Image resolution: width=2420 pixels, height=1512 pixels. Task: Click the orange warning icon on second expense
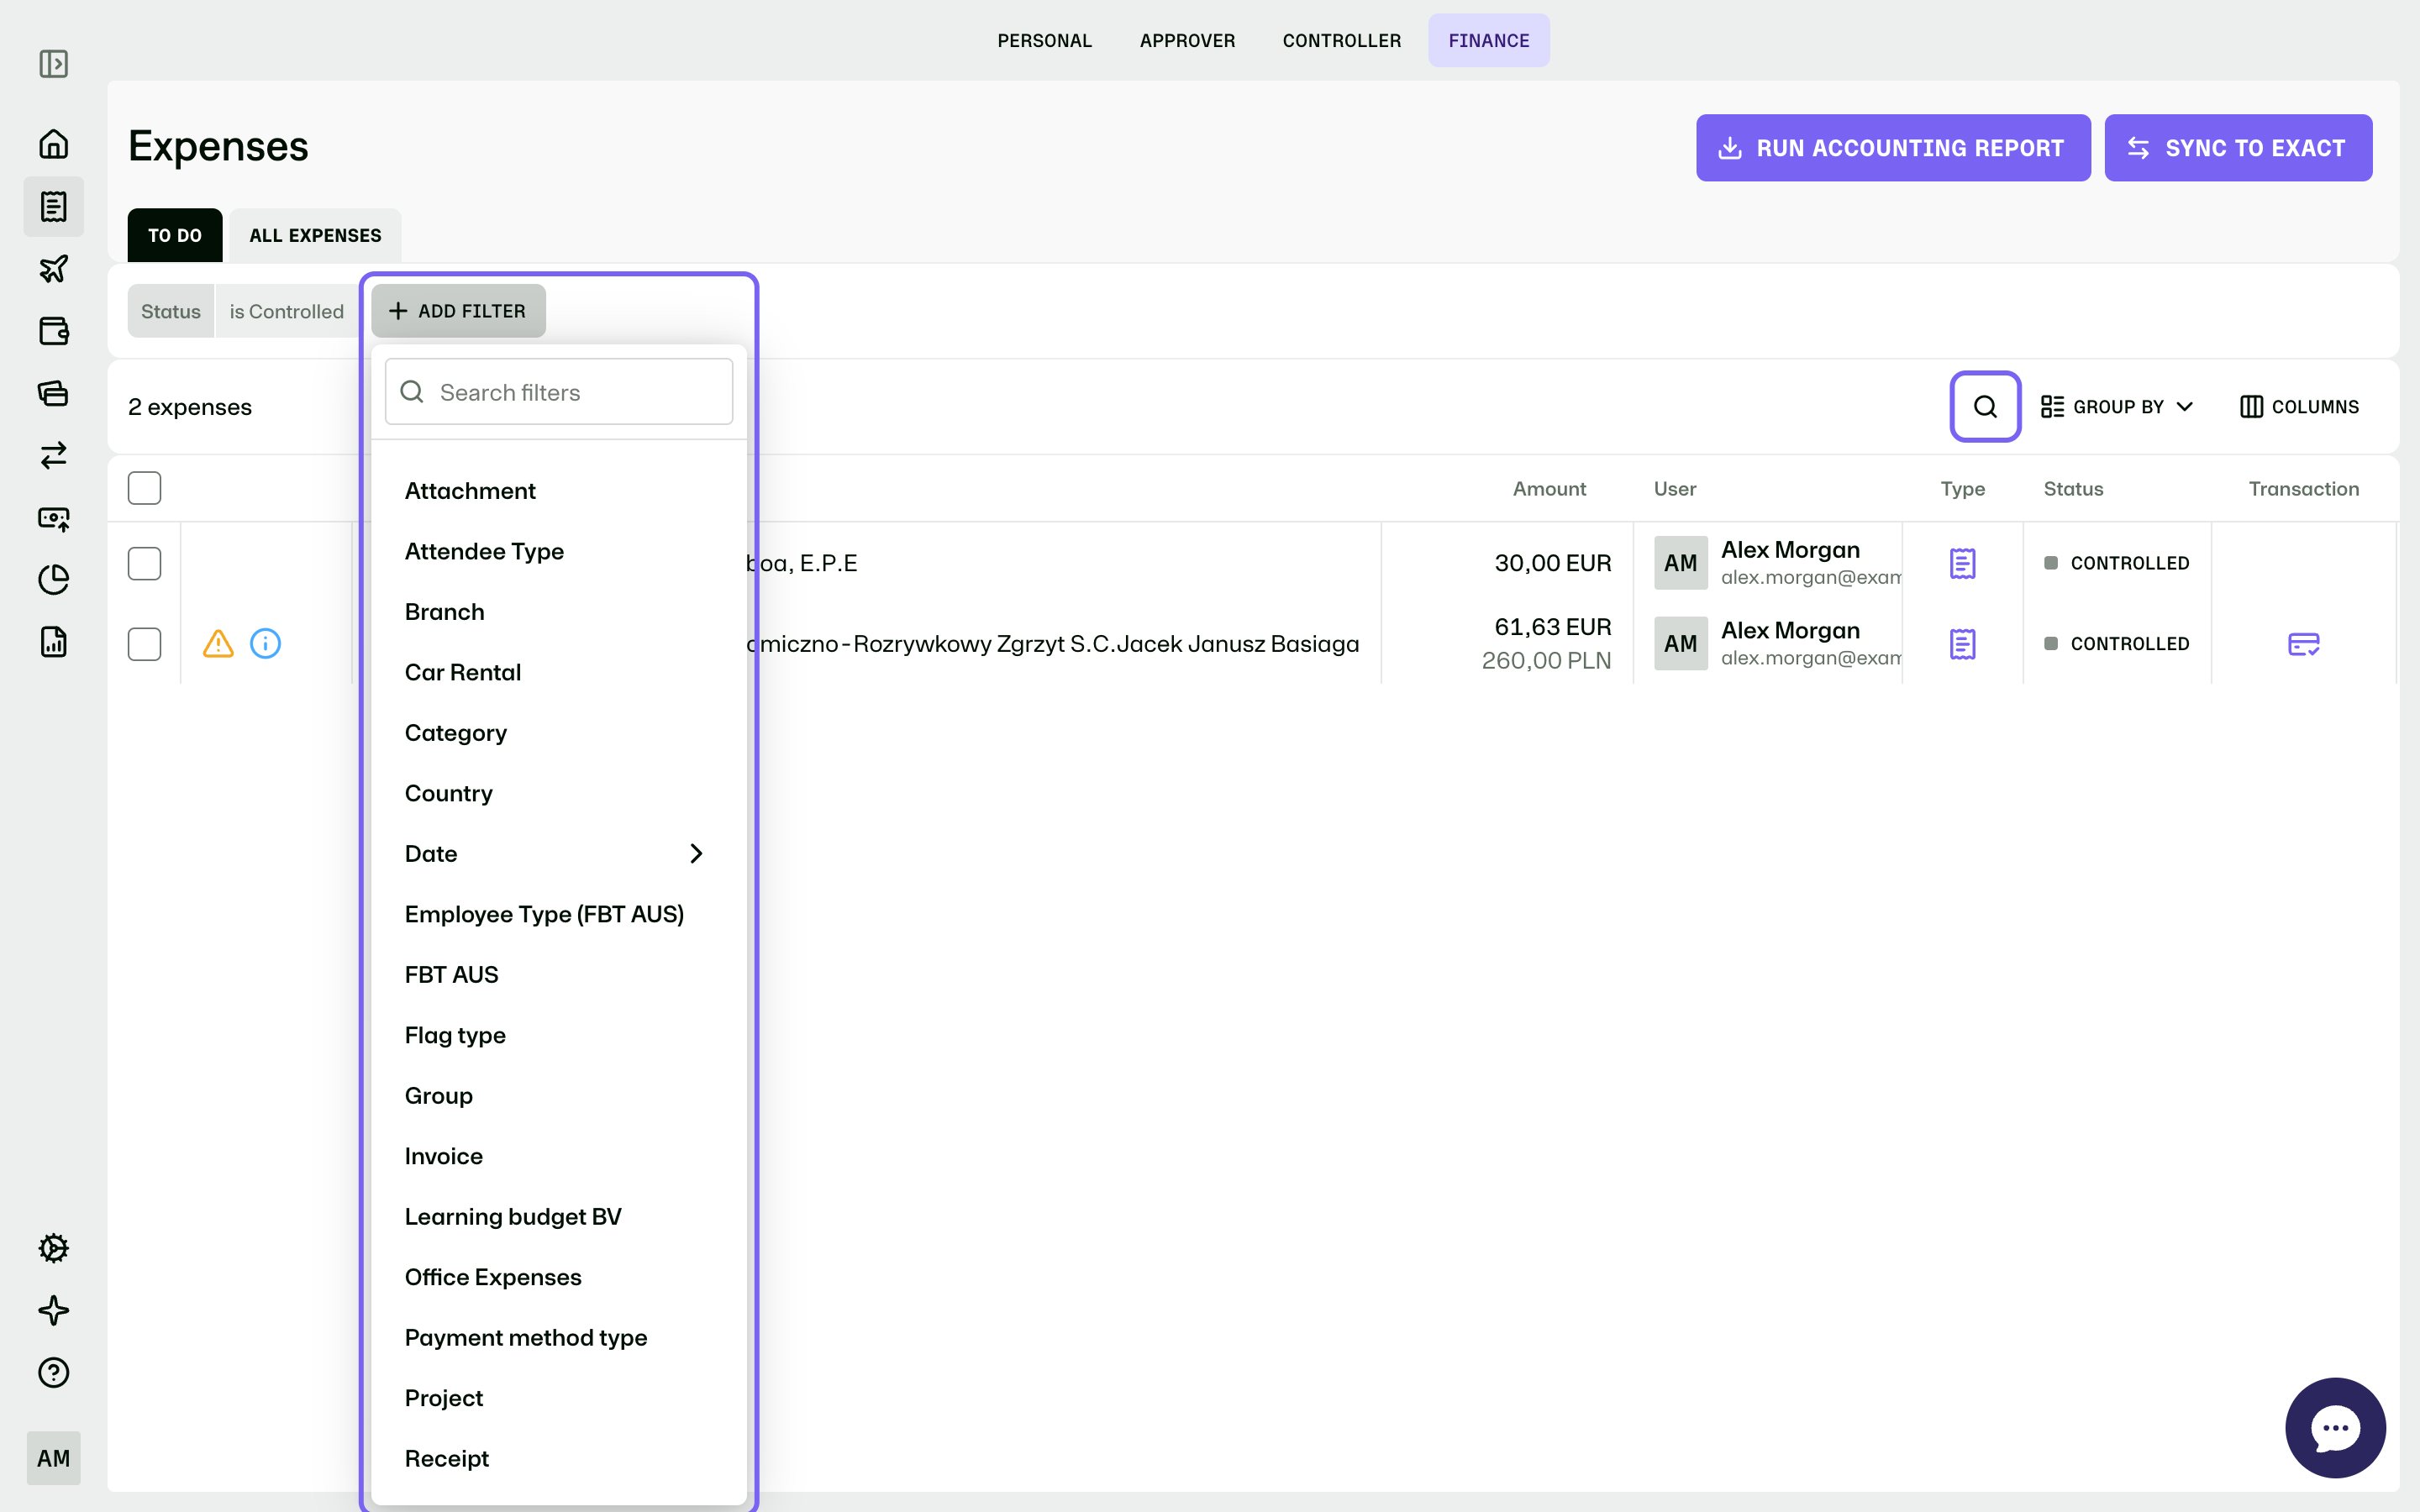[218, 643]
